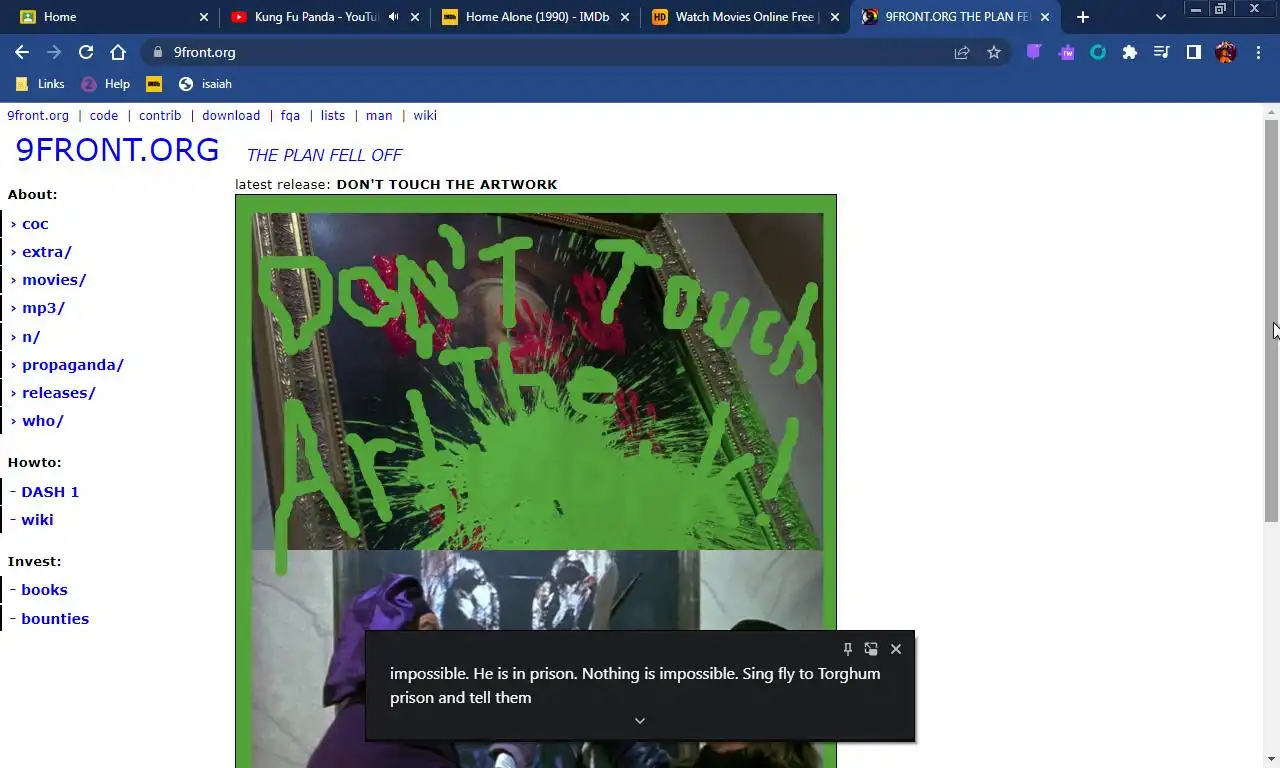Open the extra/ sidebar link
The width and height of the screenshot is (1280, 768).
pyautogui.click(x=47, y=252)
